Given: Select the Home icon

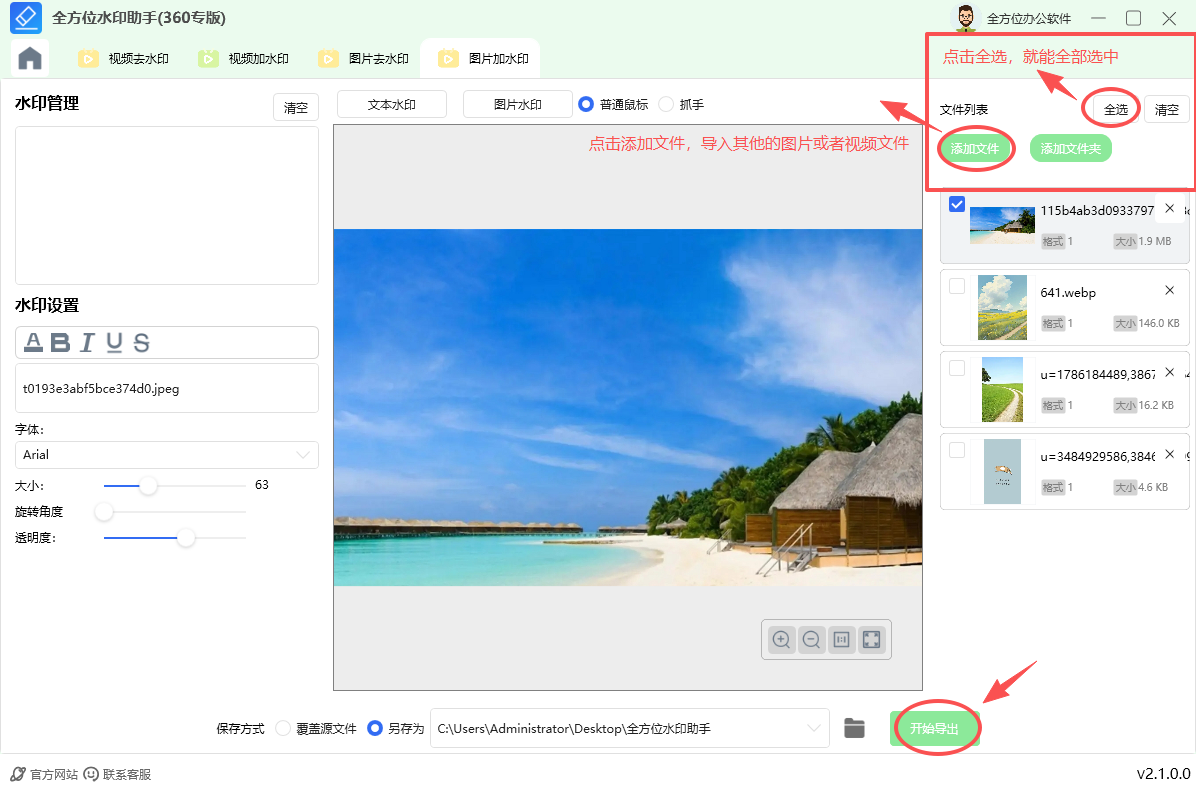Looking at the screenshot, I should click(x=29, y=58).
